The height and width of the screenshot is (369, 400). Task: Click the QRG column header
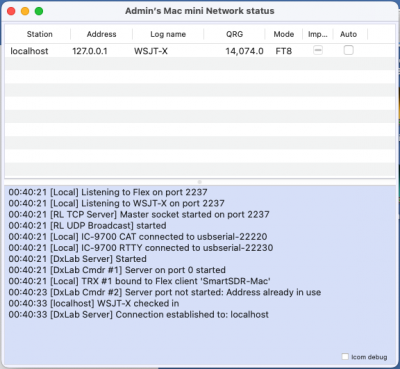point(234,34)
